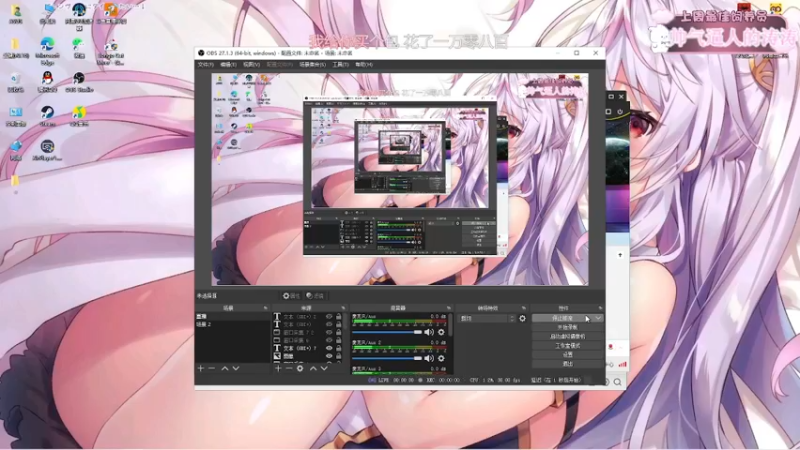
Task: Toggle visibility of the 窗口采集 6 source
Action: tap(329, 340)
